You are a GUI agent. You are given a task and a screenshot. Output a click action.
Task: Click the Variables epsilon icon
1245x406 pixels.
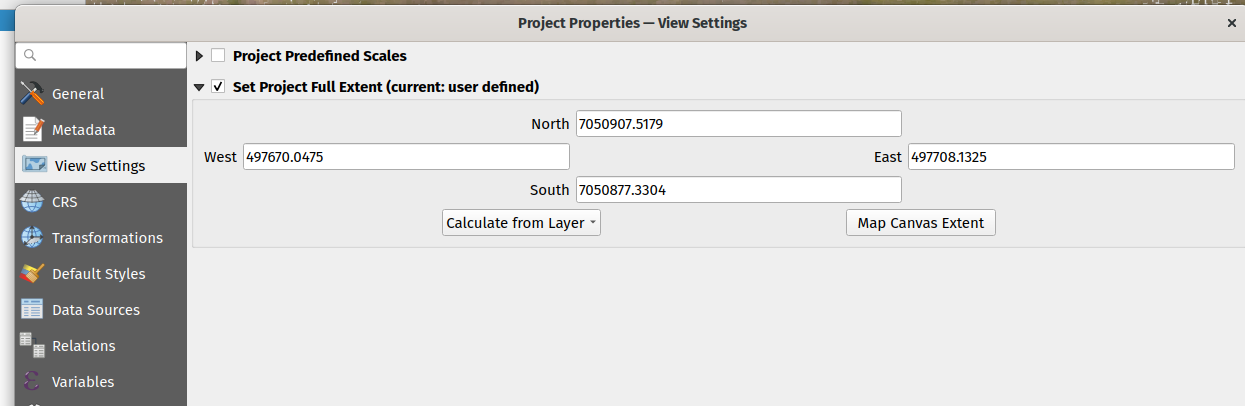[33, 382]
